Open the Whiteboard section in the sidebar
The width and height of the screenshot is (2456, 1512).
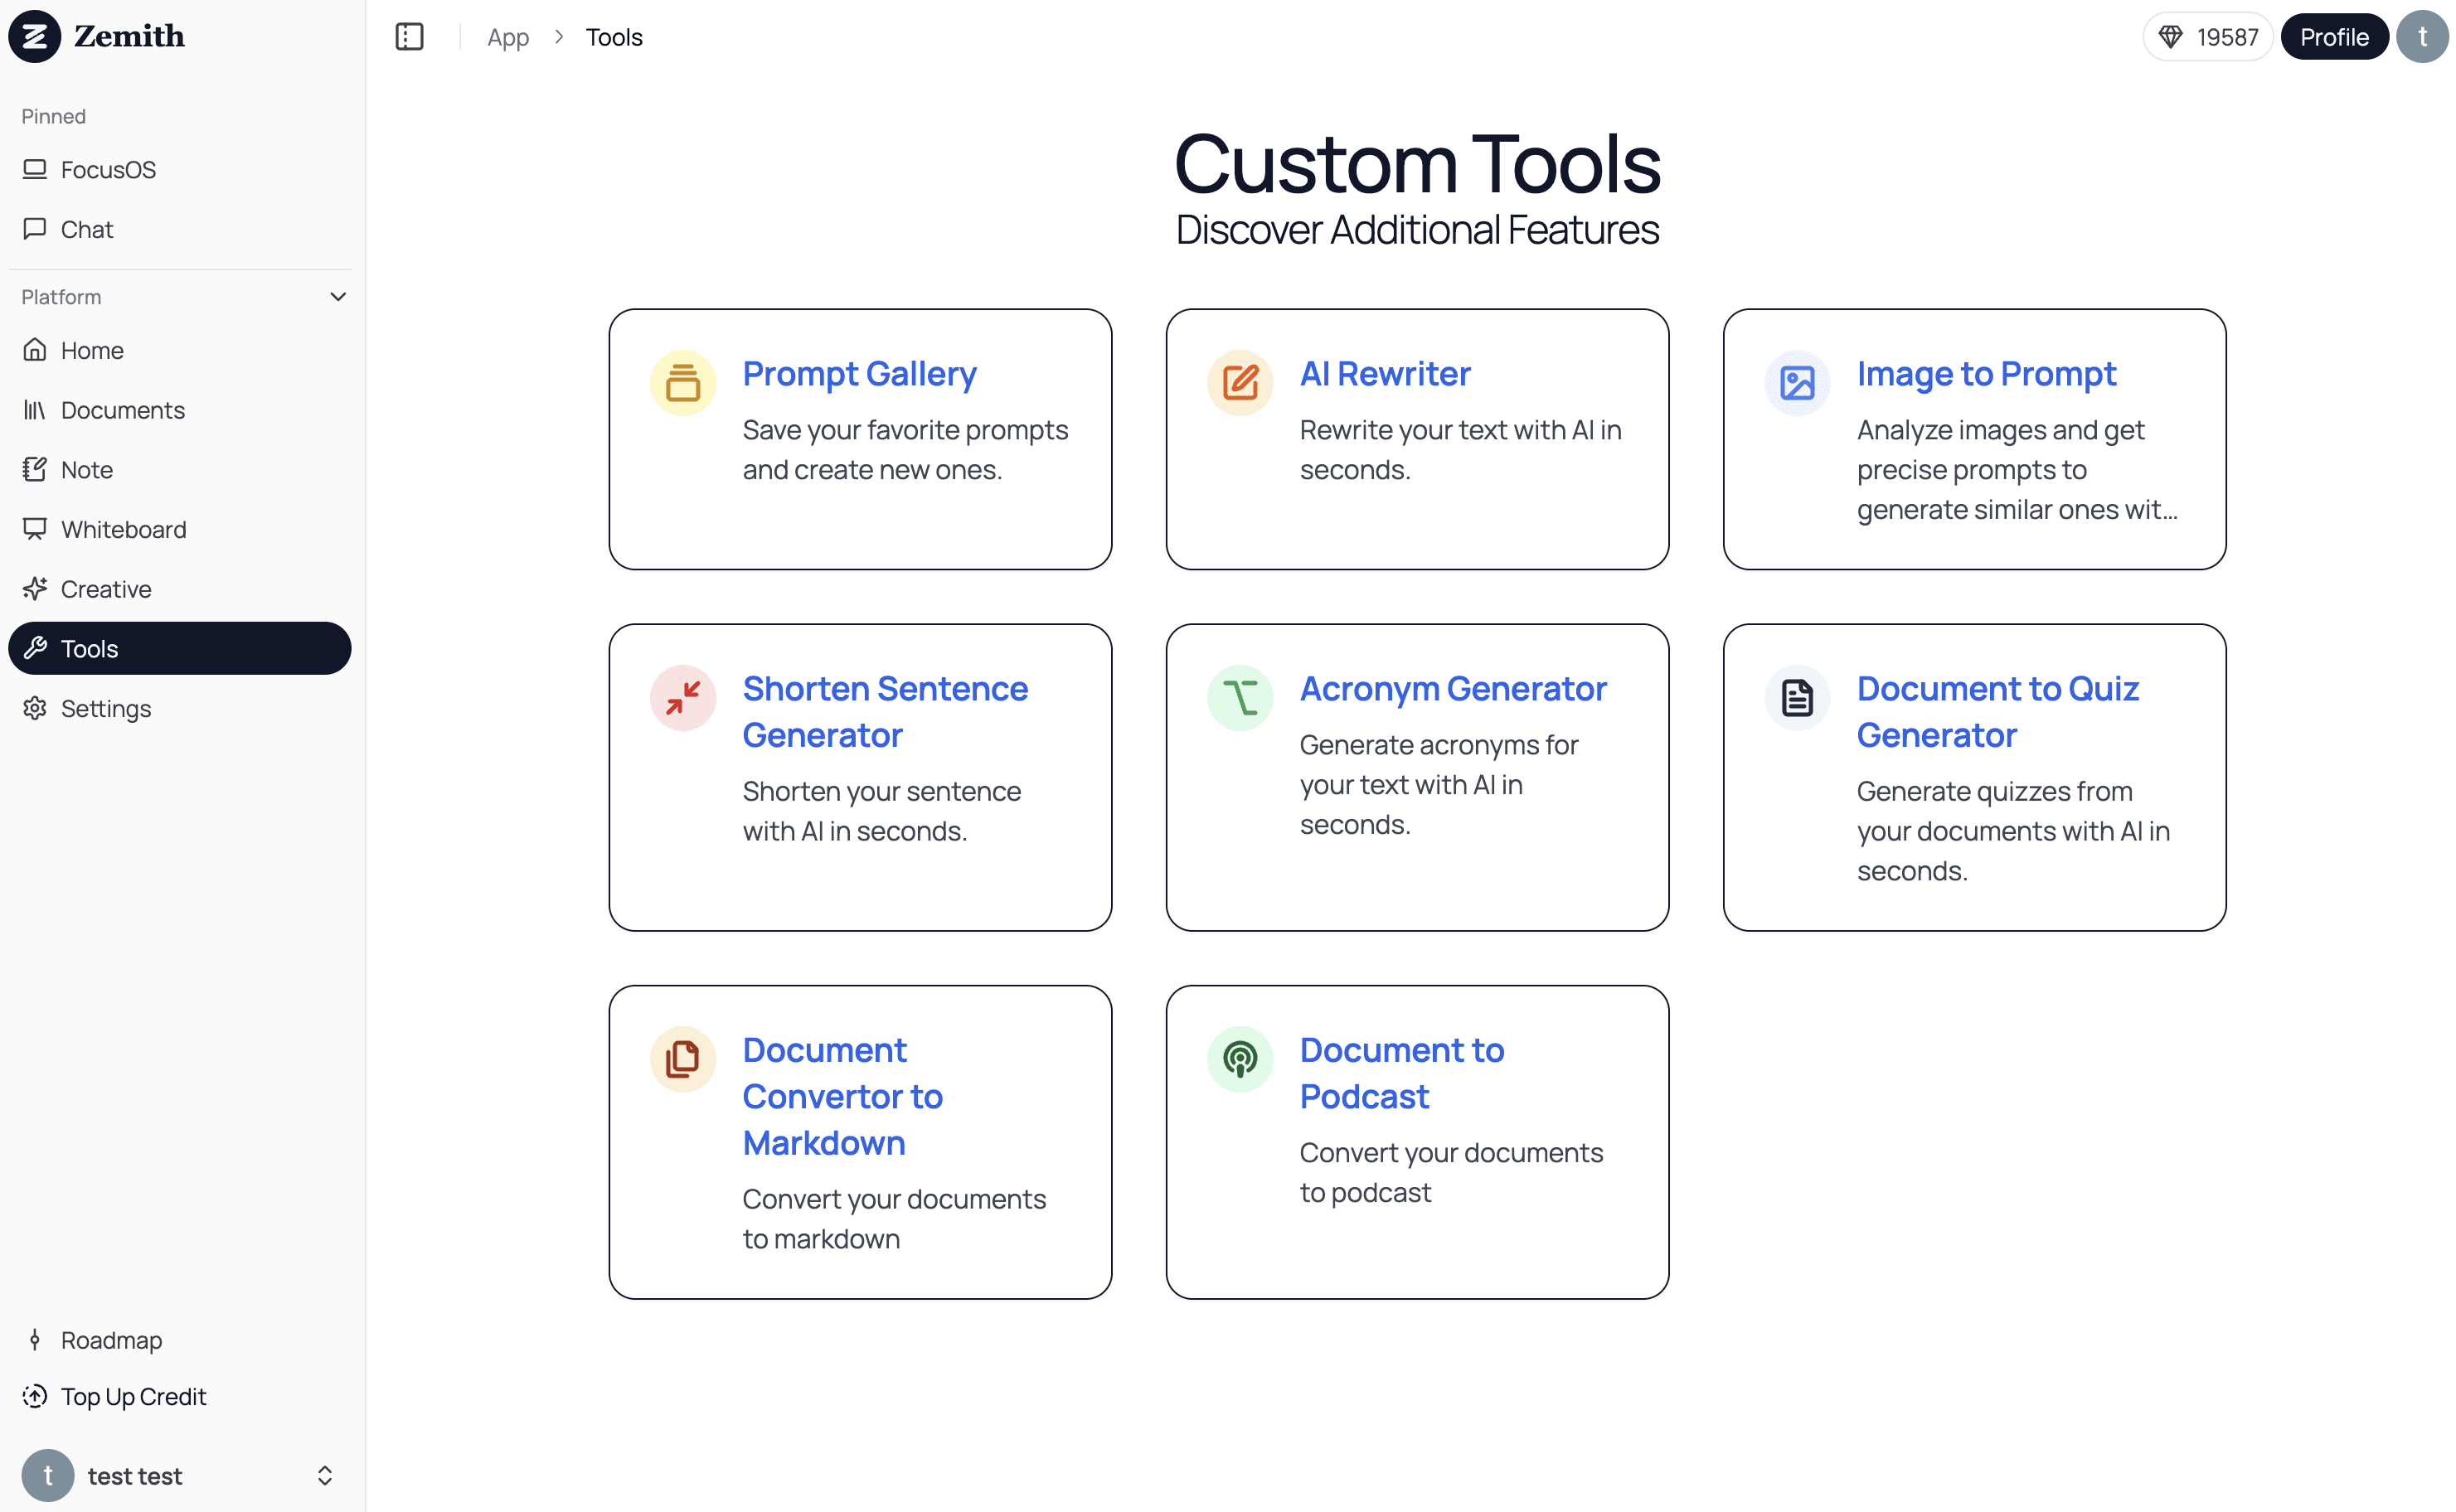[123, 529]
